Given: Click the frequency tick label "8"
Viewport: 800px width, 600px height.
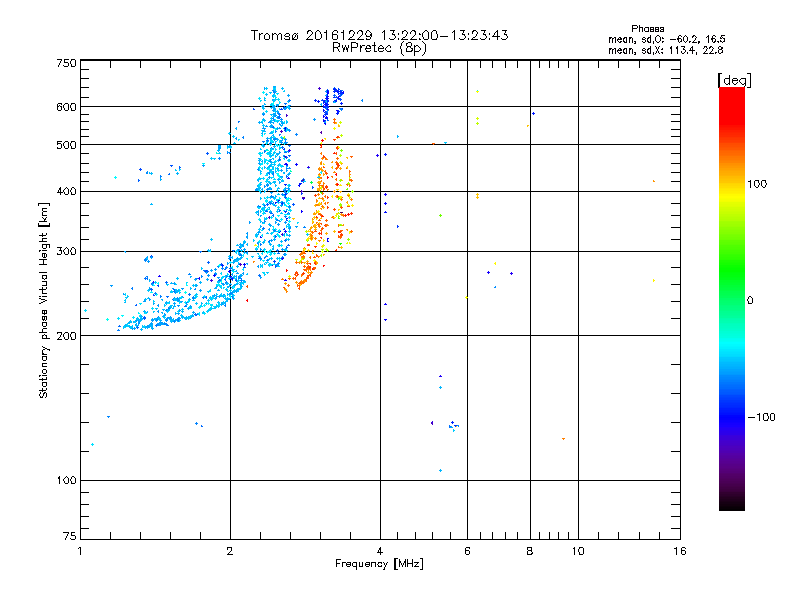Looking at the screenshot, I should pos(530,552).
